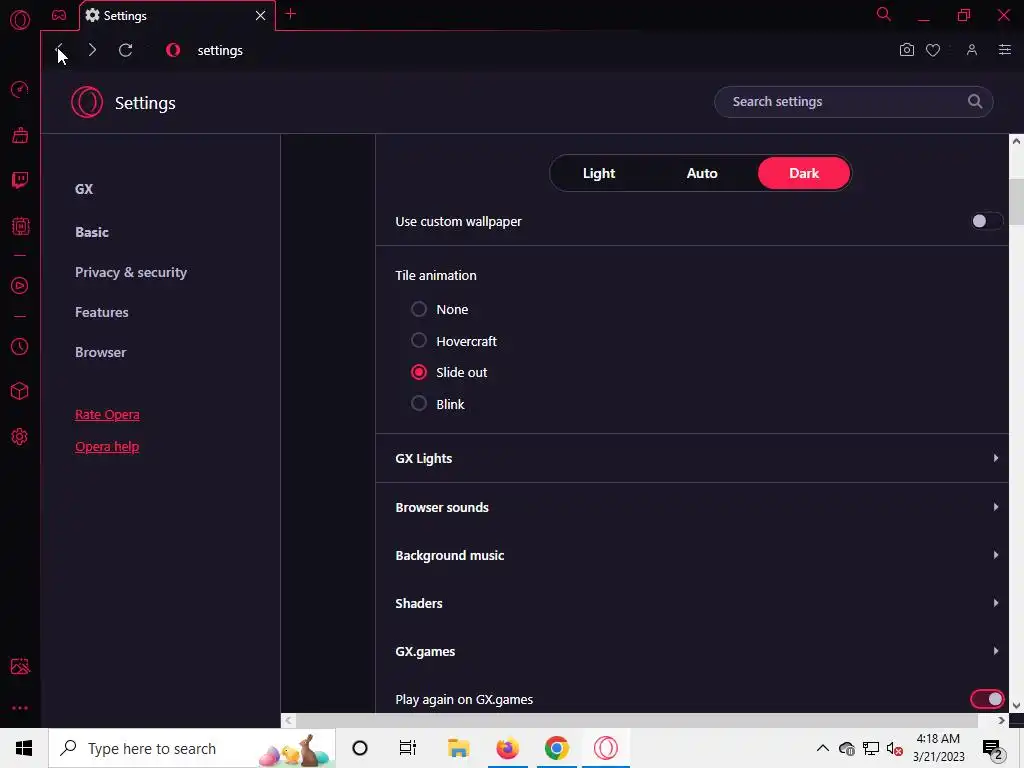Expand the Browser sounds section
This screenshot has height=768, width=1024.
click(x=692, y=507)
